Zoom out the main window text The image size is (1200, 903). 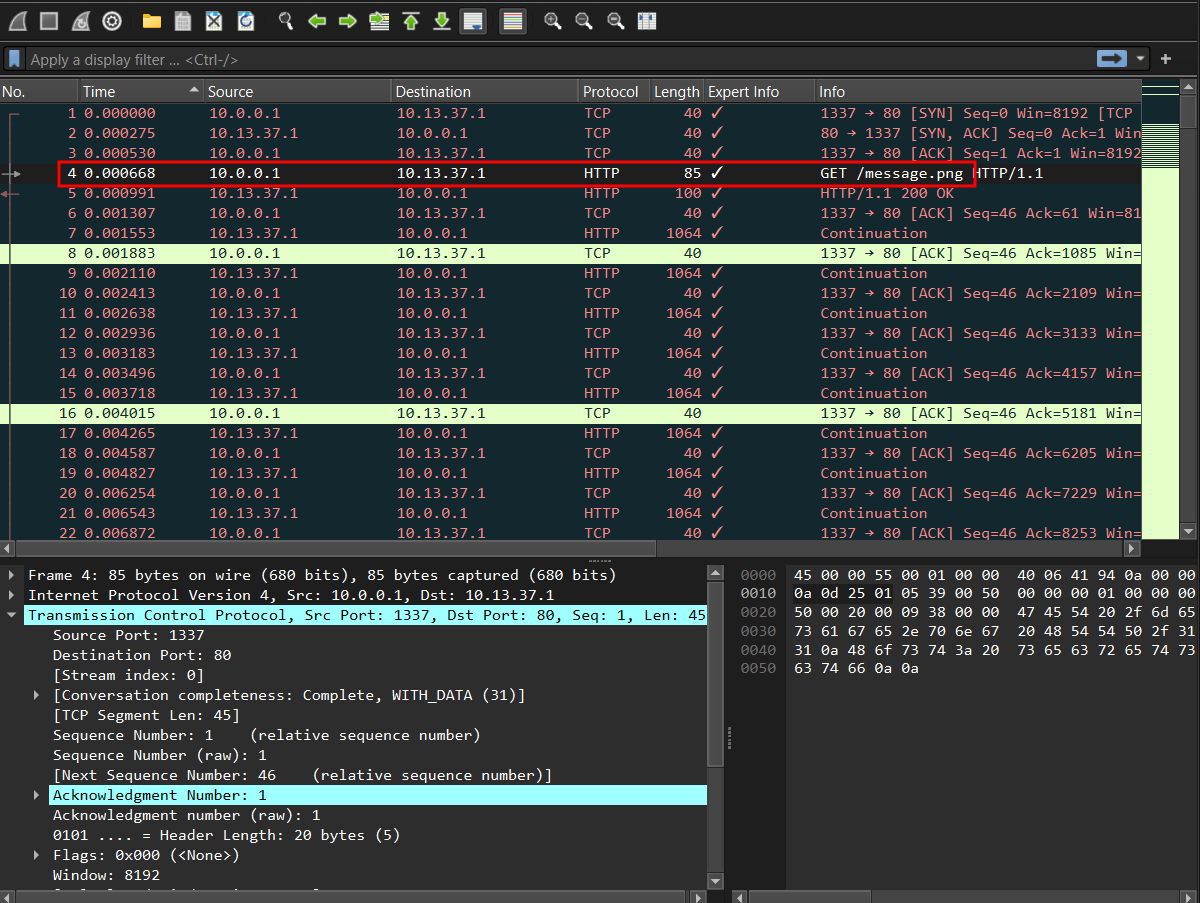(x=584, y=20)
